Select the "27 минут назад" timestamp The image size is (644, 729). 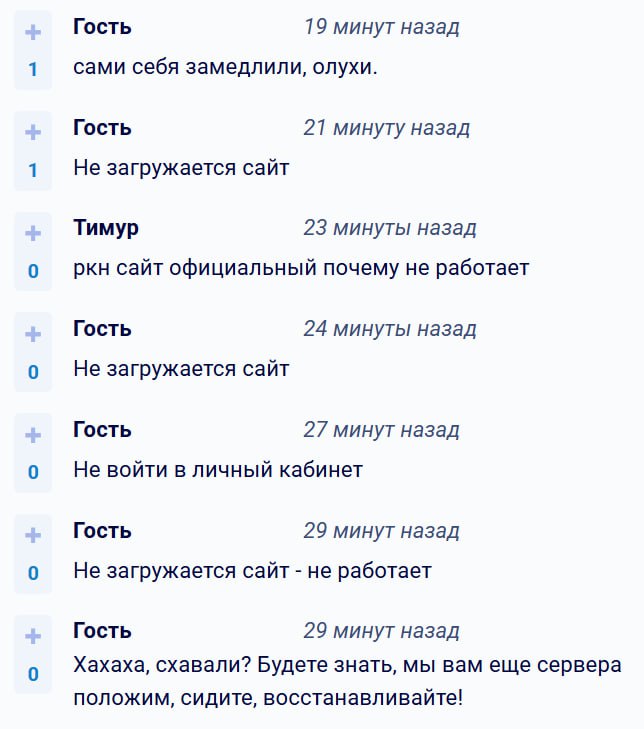coord(381,430)
